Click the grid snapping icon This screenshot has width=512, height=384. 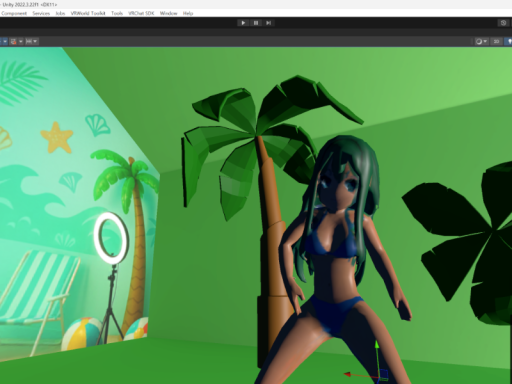coord(13,41)
